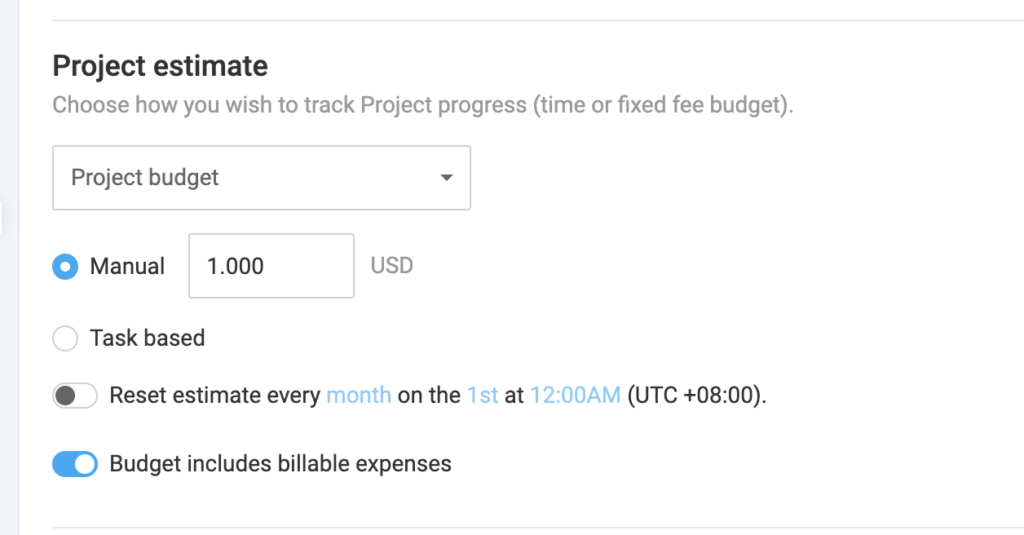1024x535 pixels.
Task: Select the Task based radio button
Action: [65, 338]
